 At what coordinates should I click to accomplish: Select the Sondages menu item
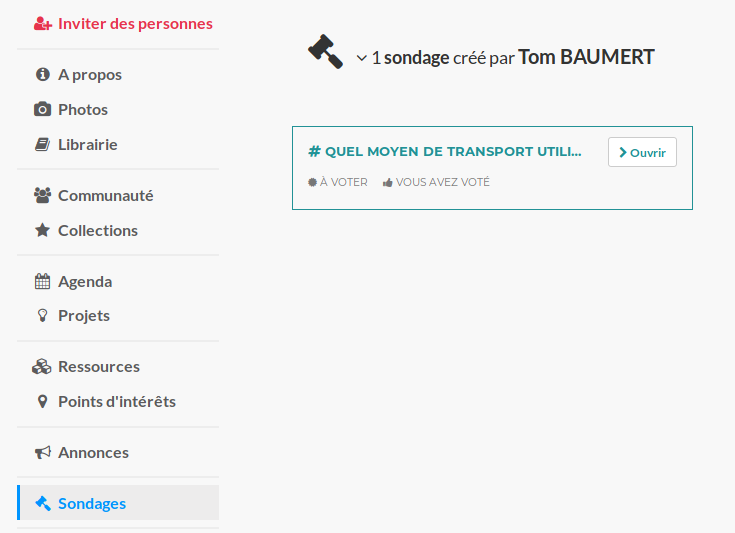click(x=92, y=503)
